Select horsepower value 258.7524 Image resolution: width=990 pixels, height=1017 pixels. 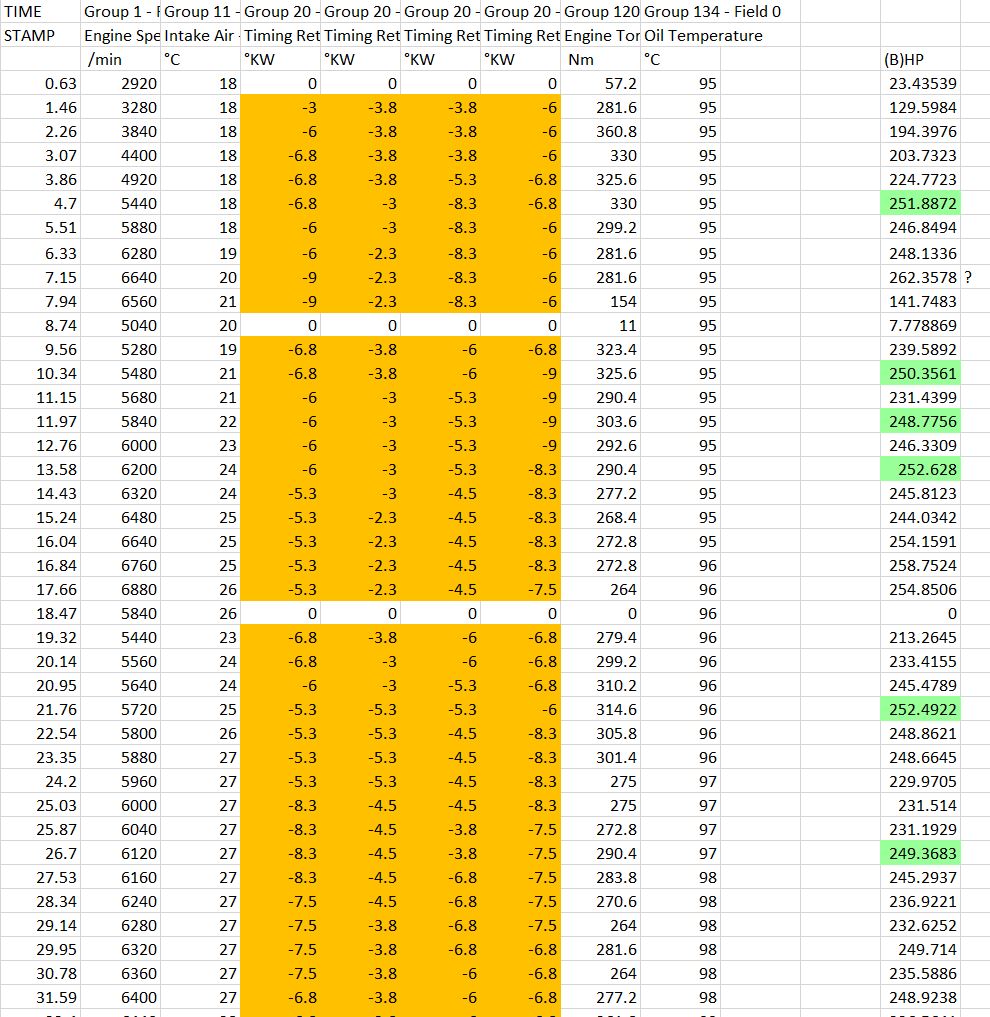point(920,566)
